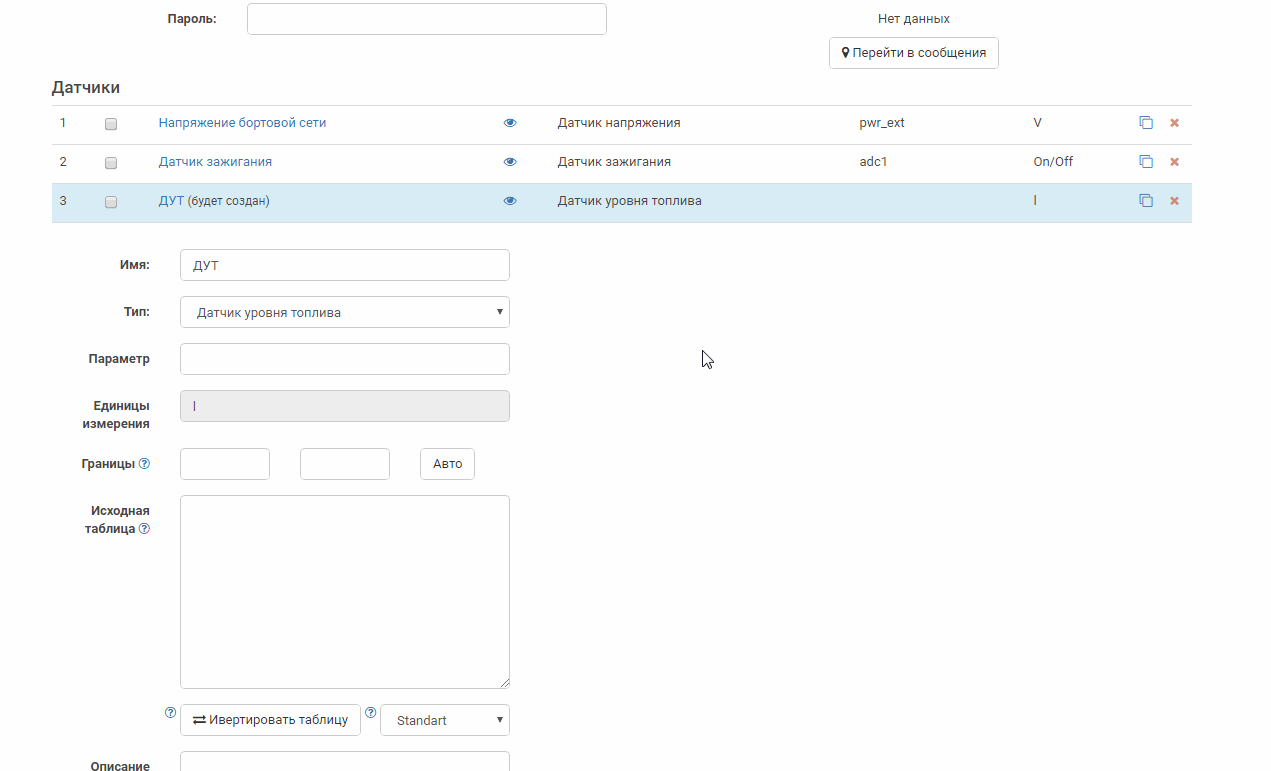Screen dimensions: 1271x771
Task: Toggle eye visibility for Напряжение бортовой сети
Action: [x=510, y=123]
